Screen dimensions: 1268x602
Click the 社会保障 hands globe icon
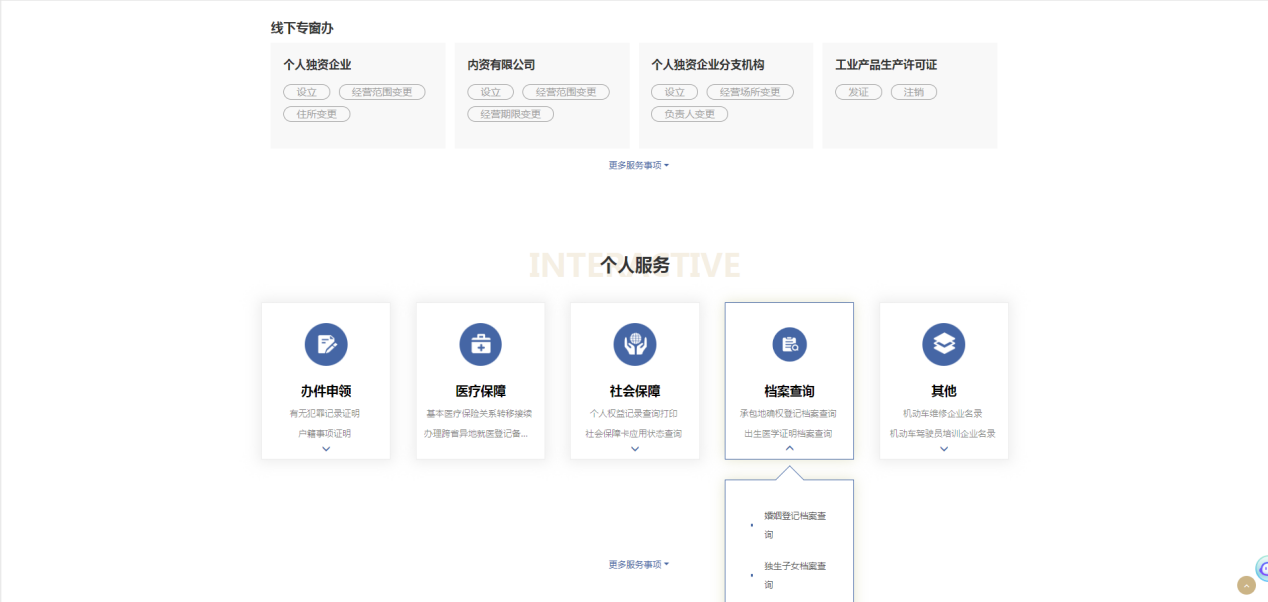coord(635,344)
